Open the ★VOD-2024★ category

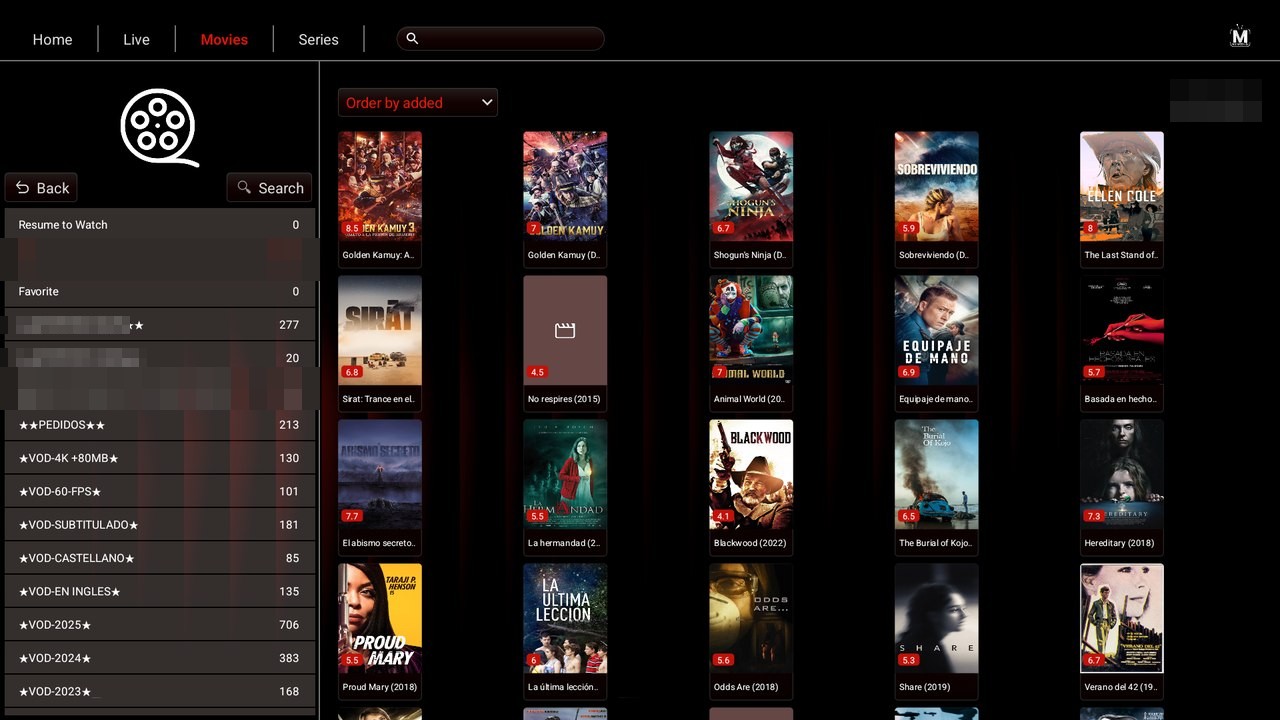coord(160,658)
